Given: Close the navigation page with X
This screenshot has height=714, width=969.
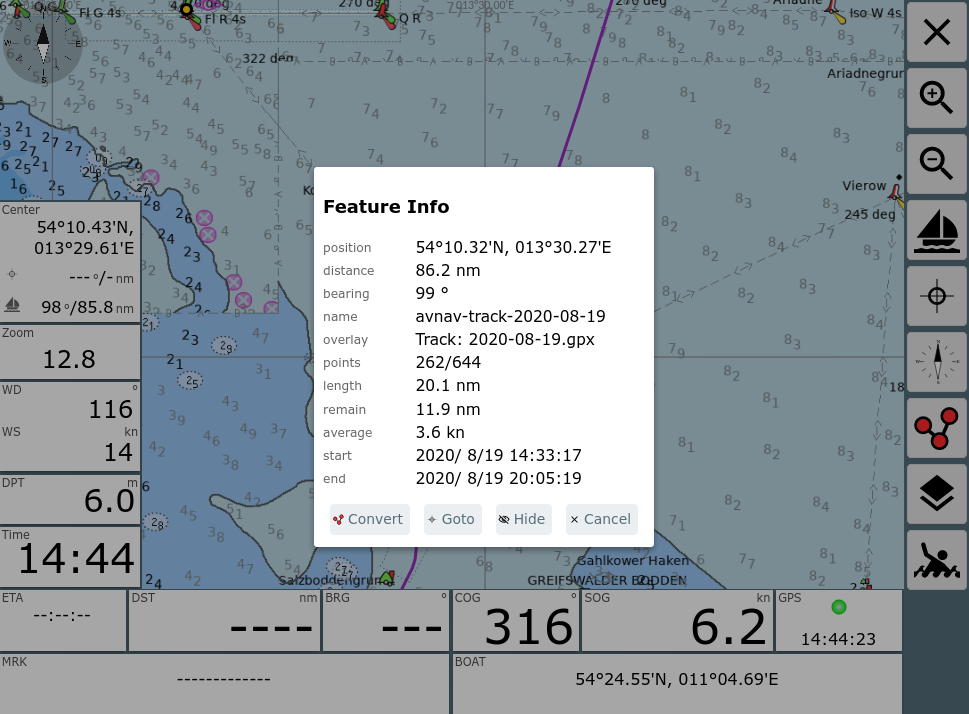Looking at the screenshot, I should click(x=936, y=33).
